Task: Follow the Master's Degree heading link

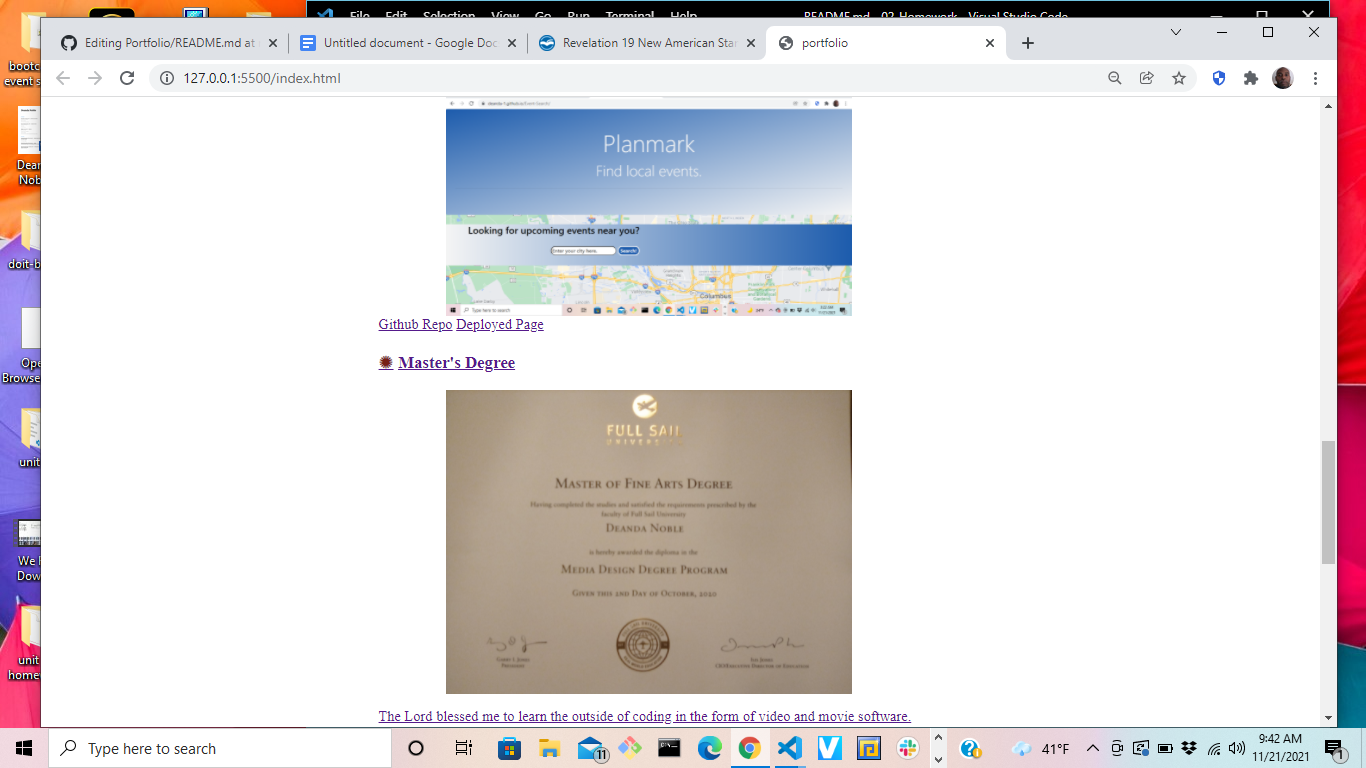Action: (x=456, y=363)
